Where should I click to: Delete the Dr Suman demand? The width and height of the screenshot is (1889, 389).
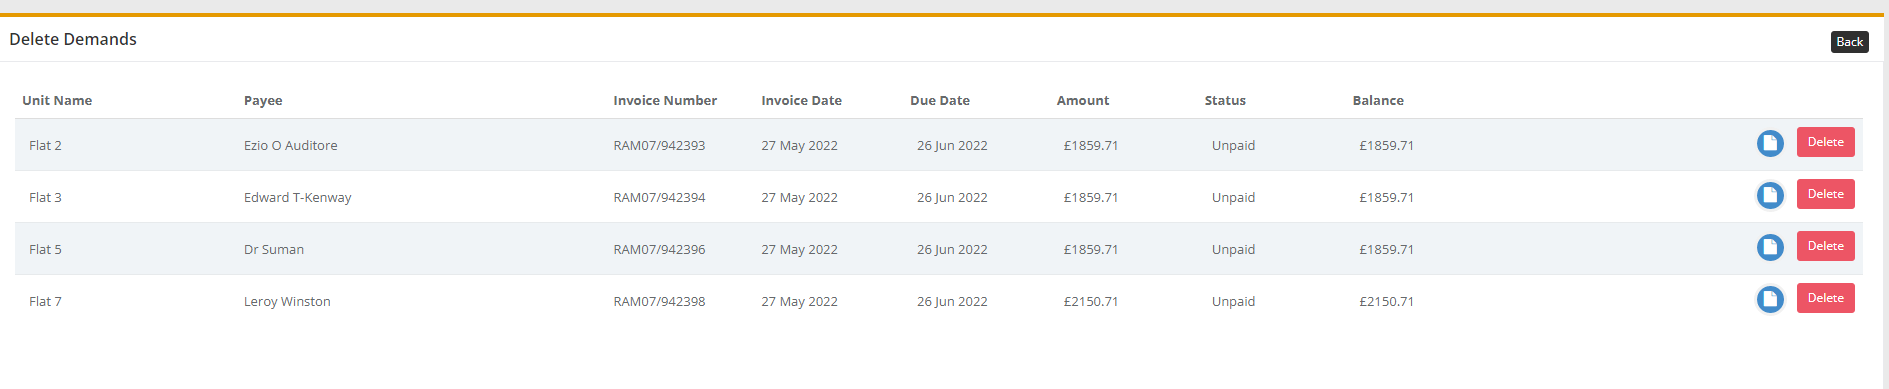pyautogui.click(x=1825, y=246)
